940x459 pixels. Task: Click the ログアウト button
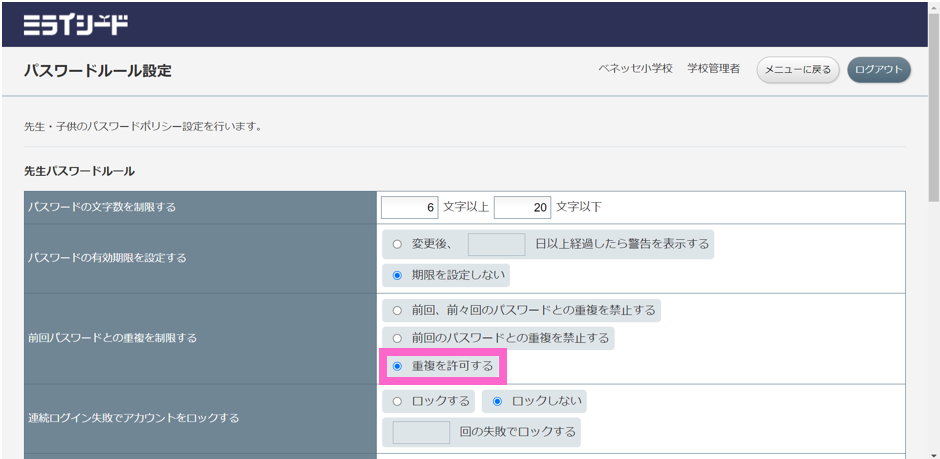click(879, 70)
